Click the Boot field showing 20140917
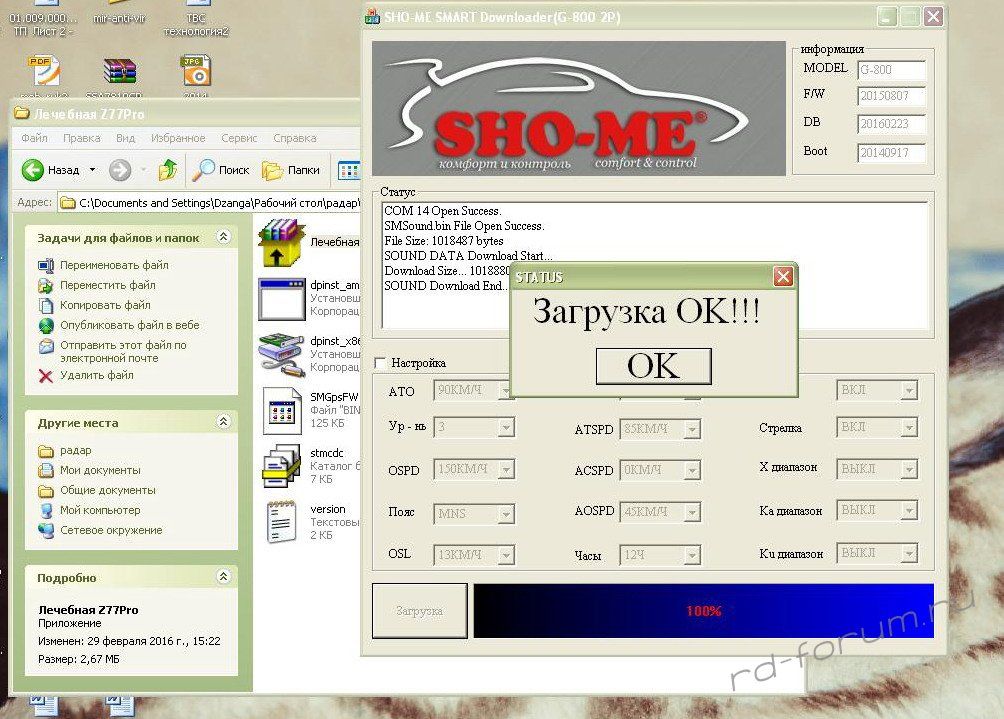The width and height of the screenshot is (1004, 719). [x=891, y=153]
